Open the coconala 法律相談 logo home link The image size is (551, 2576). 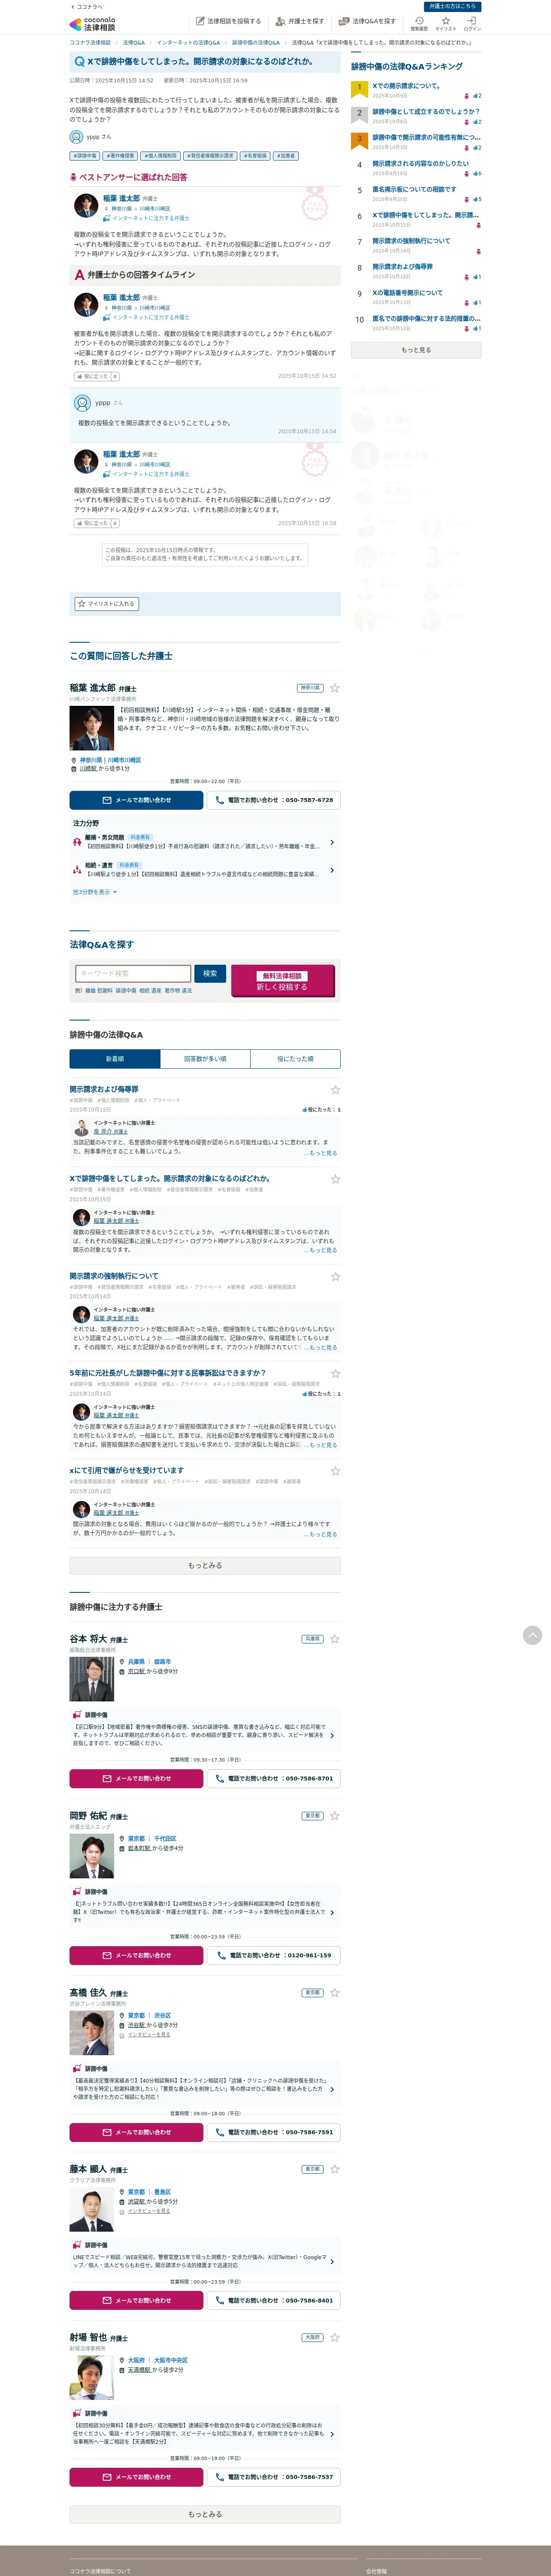pos(92,24)
